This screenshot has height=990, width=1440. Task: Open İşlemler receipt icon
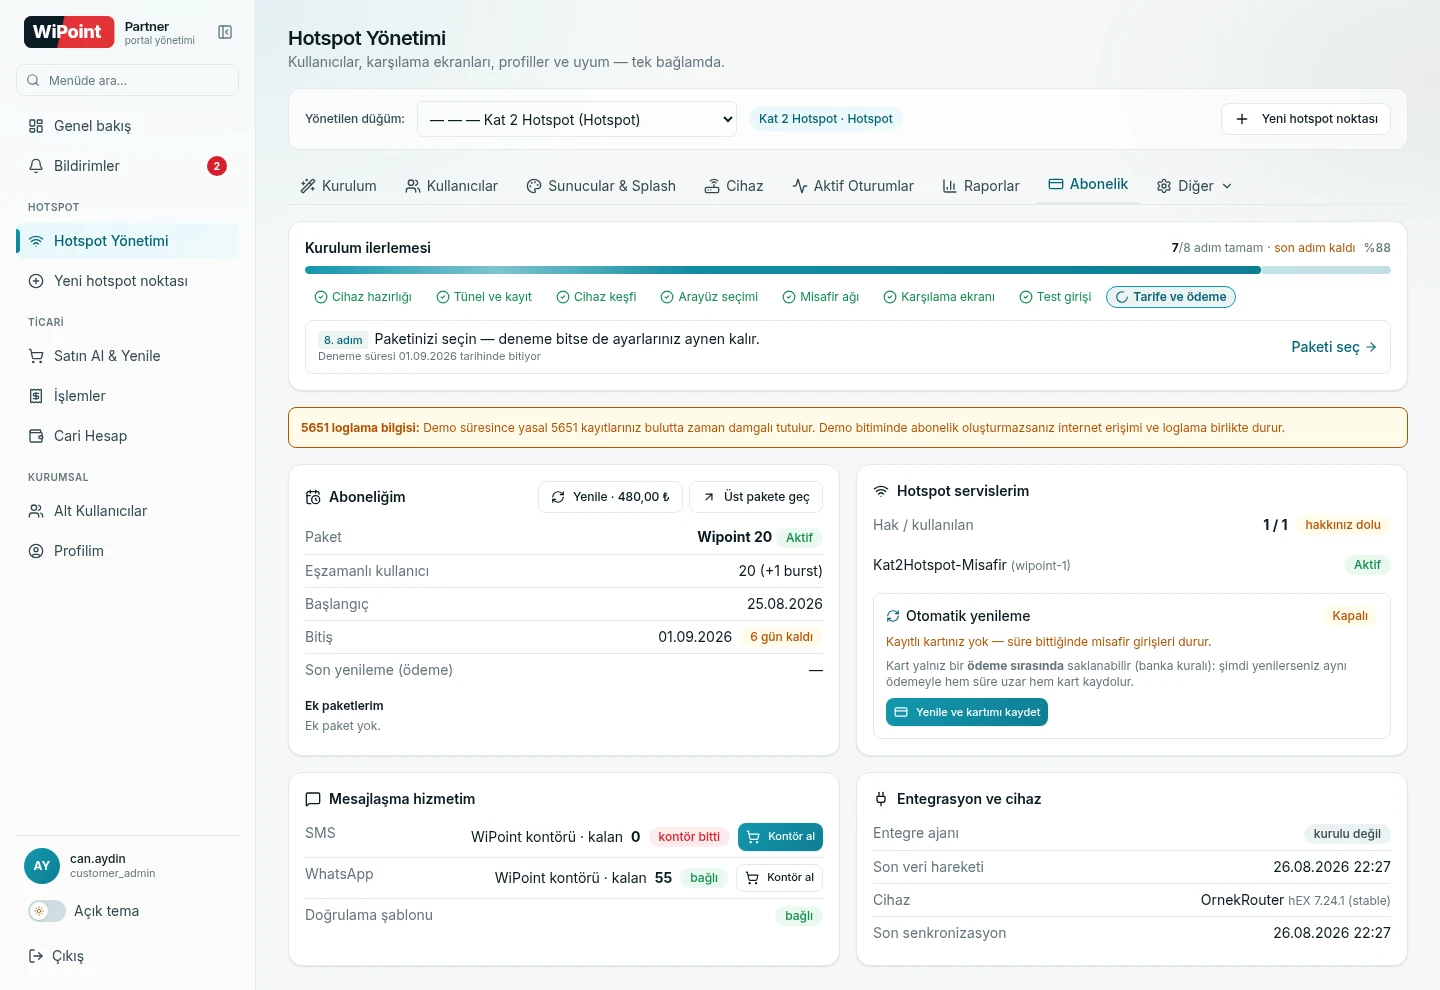pos(36,396)
